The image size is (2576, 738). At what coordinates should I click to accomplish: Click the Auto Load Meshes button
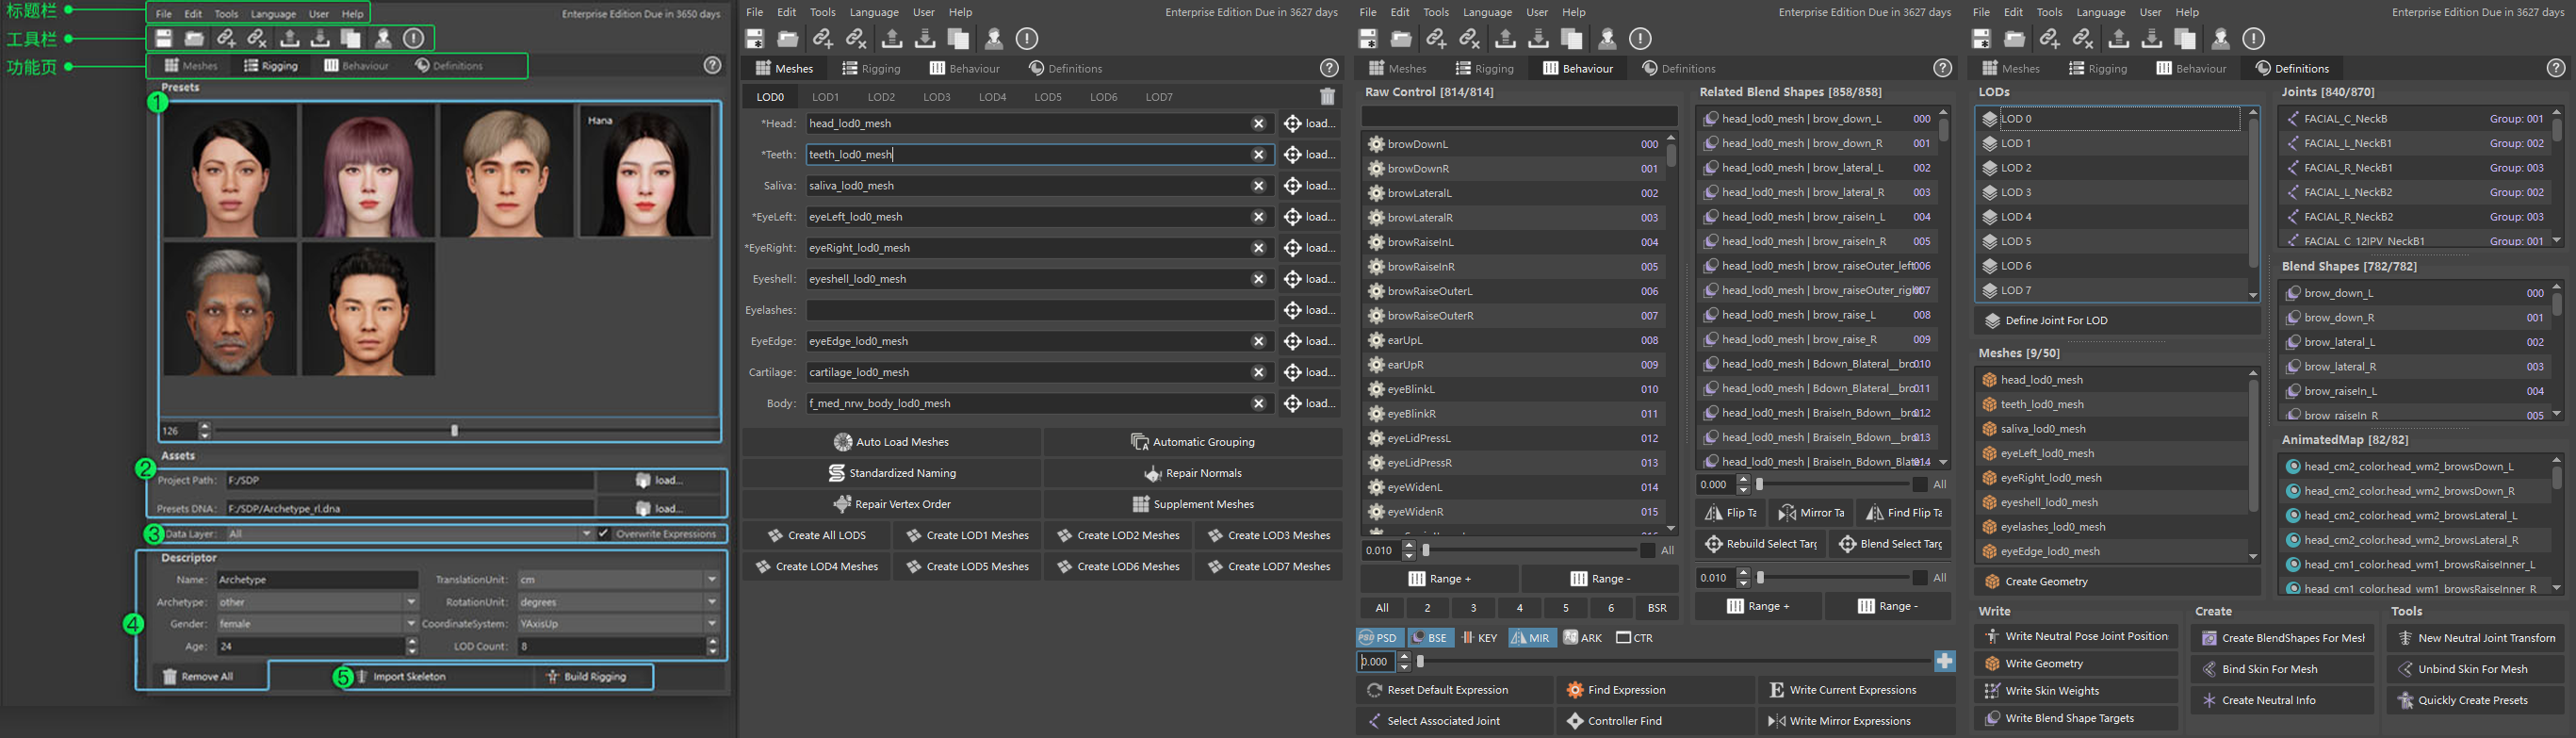891,442
